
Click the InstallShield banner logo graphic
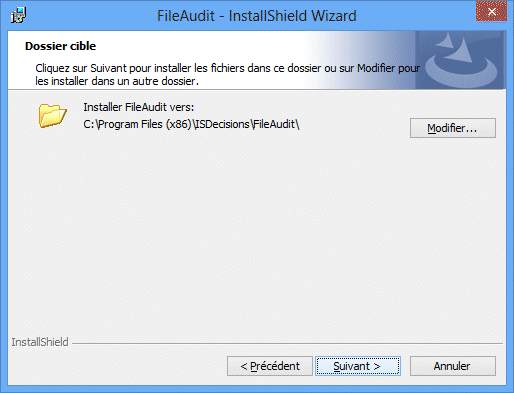pyautogui.click(x=461, y=60)
